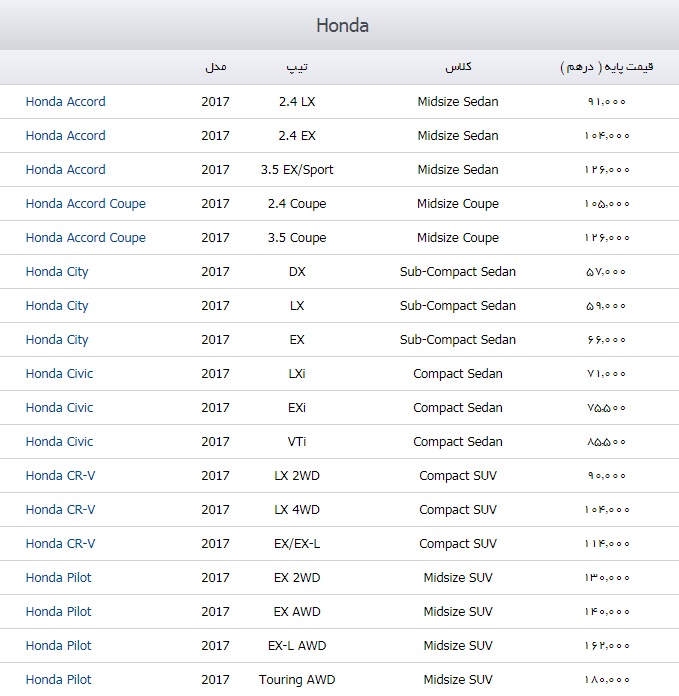Click 'Compact Sedan' in the VTi row

click(458, 442)
